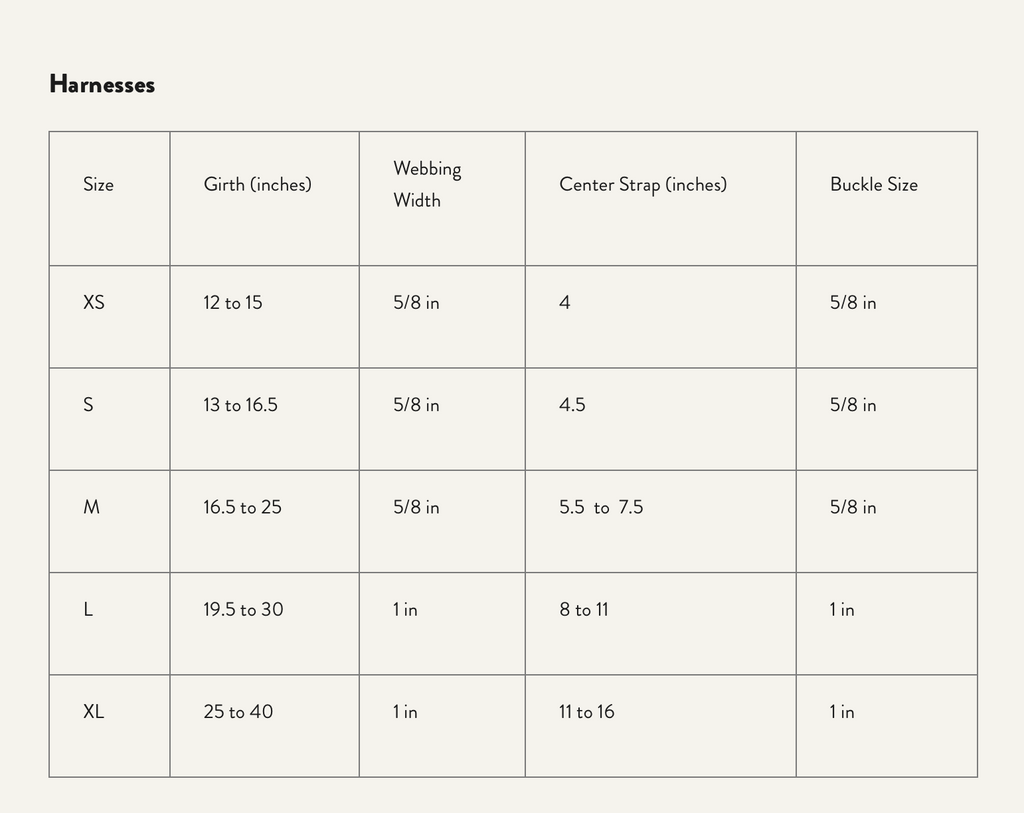The width and height of the screenshot is (1024, 813).
Task: Select the girth value 12 to 15
Action: click(x=233, y=302)
